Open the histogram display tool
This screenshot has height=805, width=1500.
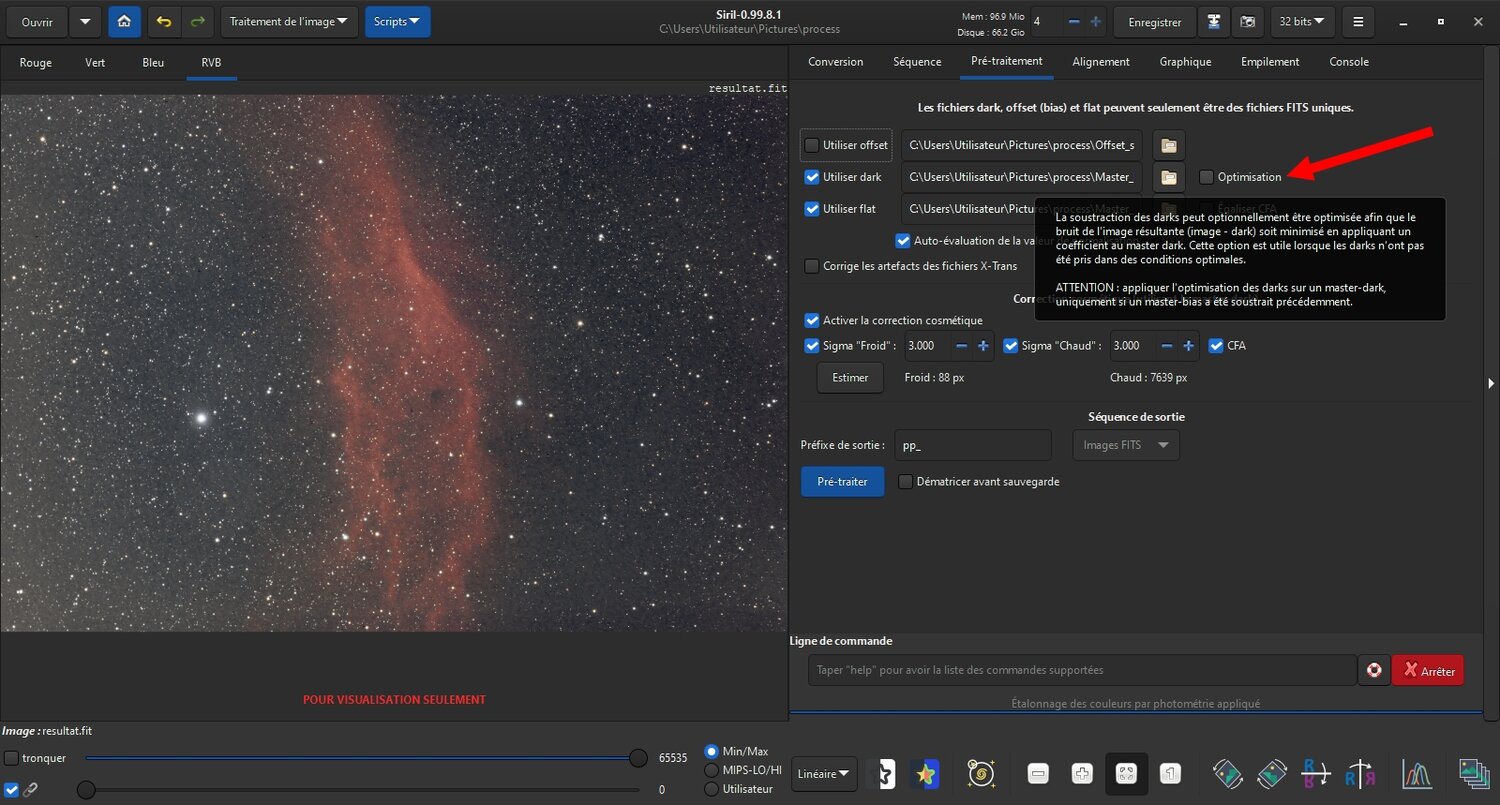coord(1416,774)
